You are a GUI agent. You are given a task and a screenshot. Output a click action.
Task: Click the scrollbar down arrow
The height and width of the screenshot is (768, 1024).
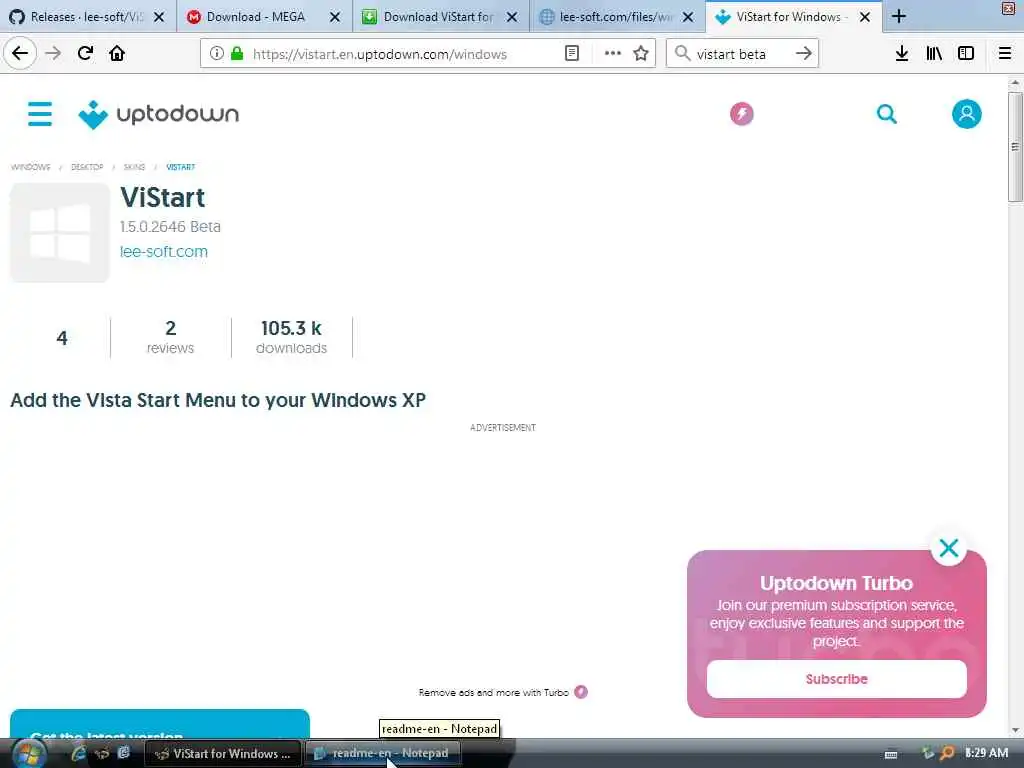coord(1014,731)
